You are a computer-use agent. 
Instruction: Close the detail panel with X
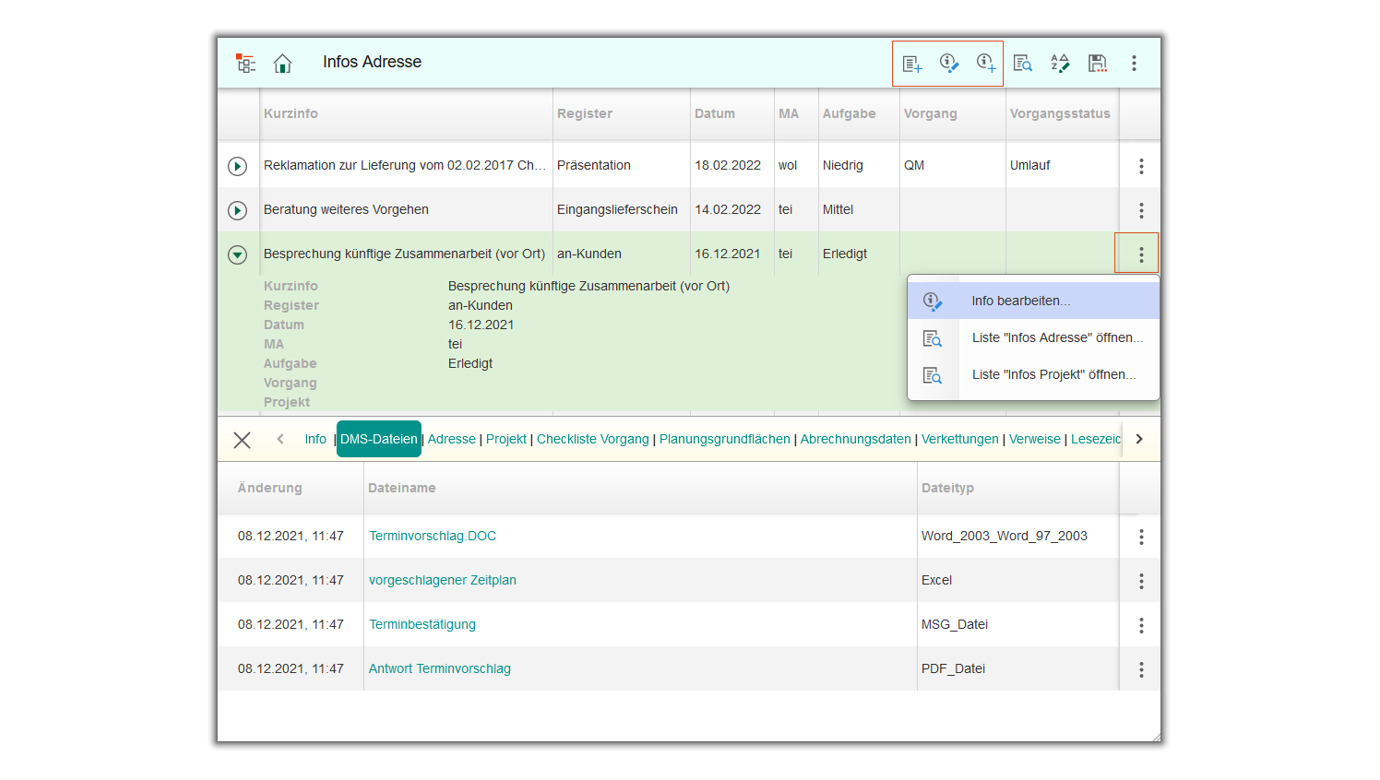click(x=242, y=440)
